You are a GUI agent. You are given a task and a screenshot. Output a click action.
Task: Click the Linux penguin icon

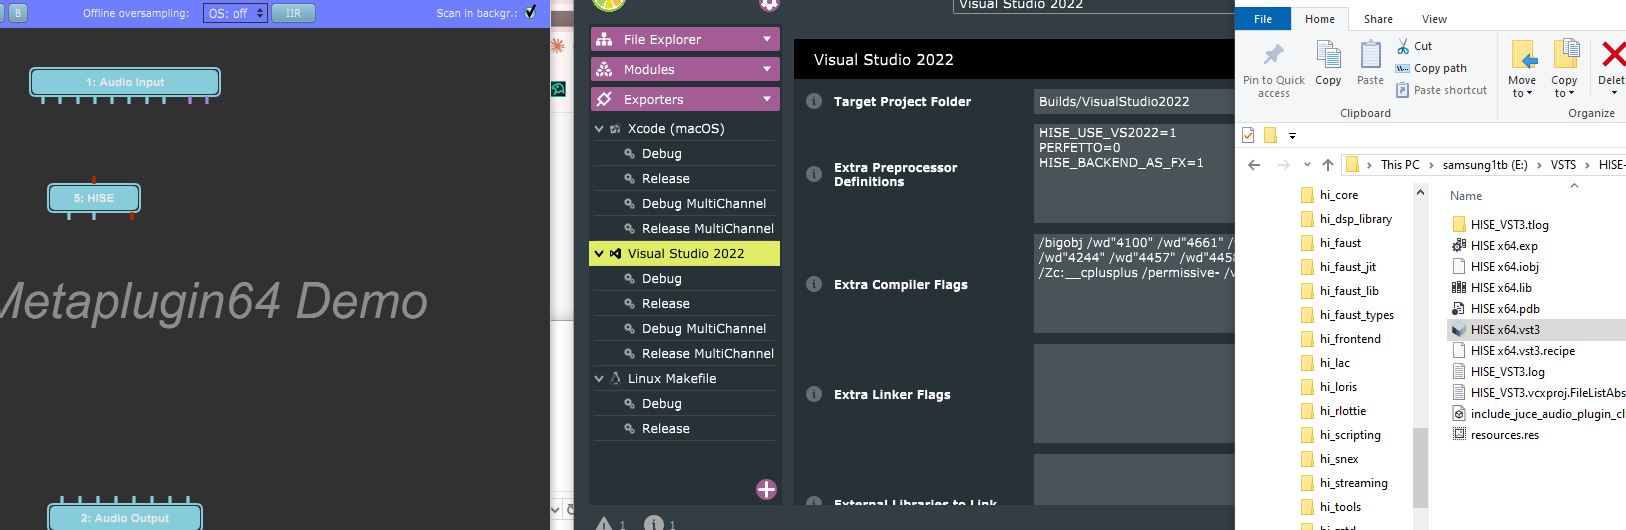tap(615, 378)
